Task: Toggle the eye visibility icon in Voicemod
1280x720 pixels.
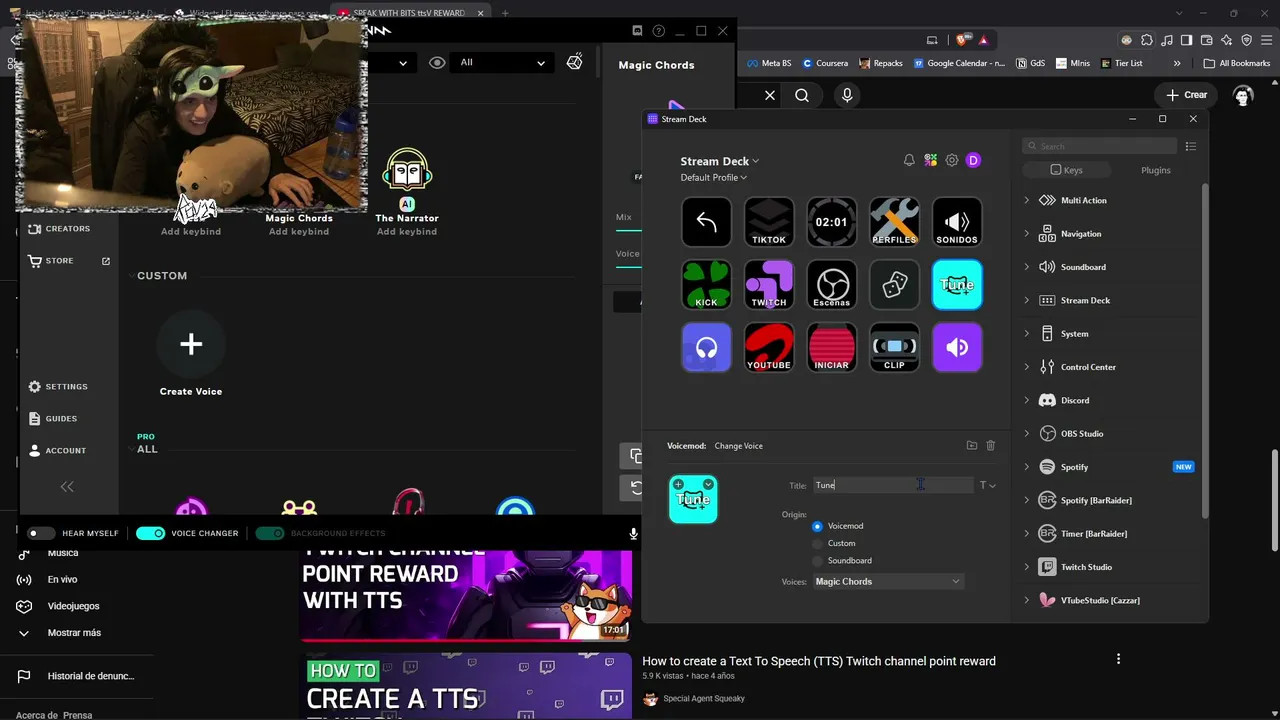Action: (437, 62)
